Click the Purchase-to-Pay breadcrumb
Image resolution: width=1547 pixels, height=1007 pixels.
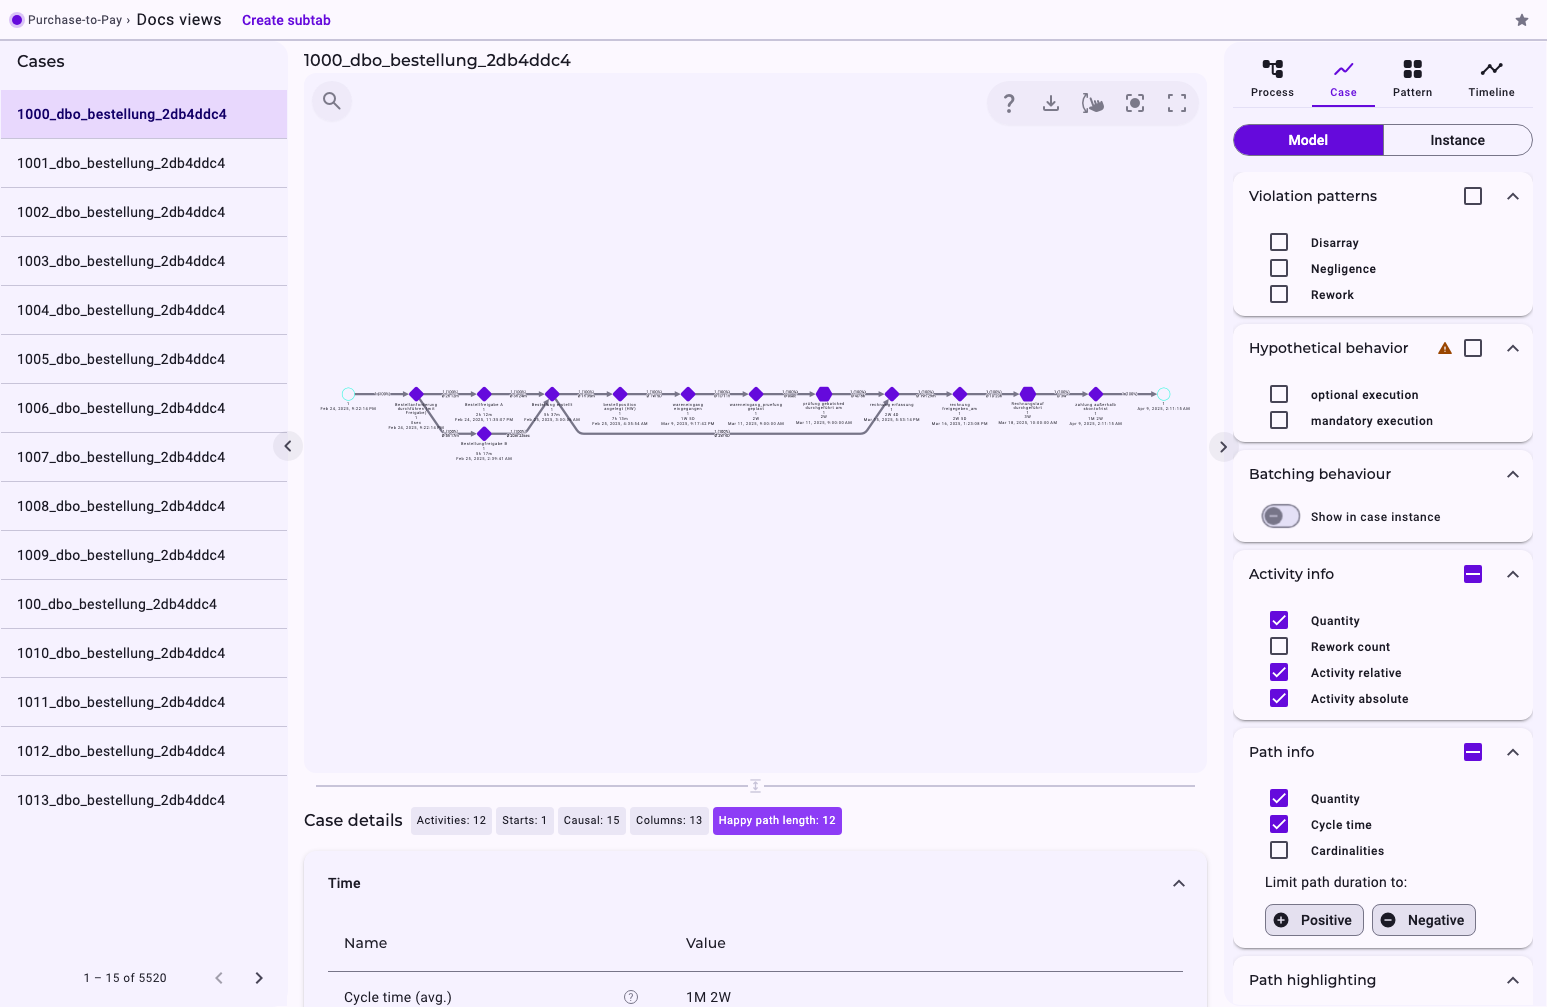click(x=75, y=20)
